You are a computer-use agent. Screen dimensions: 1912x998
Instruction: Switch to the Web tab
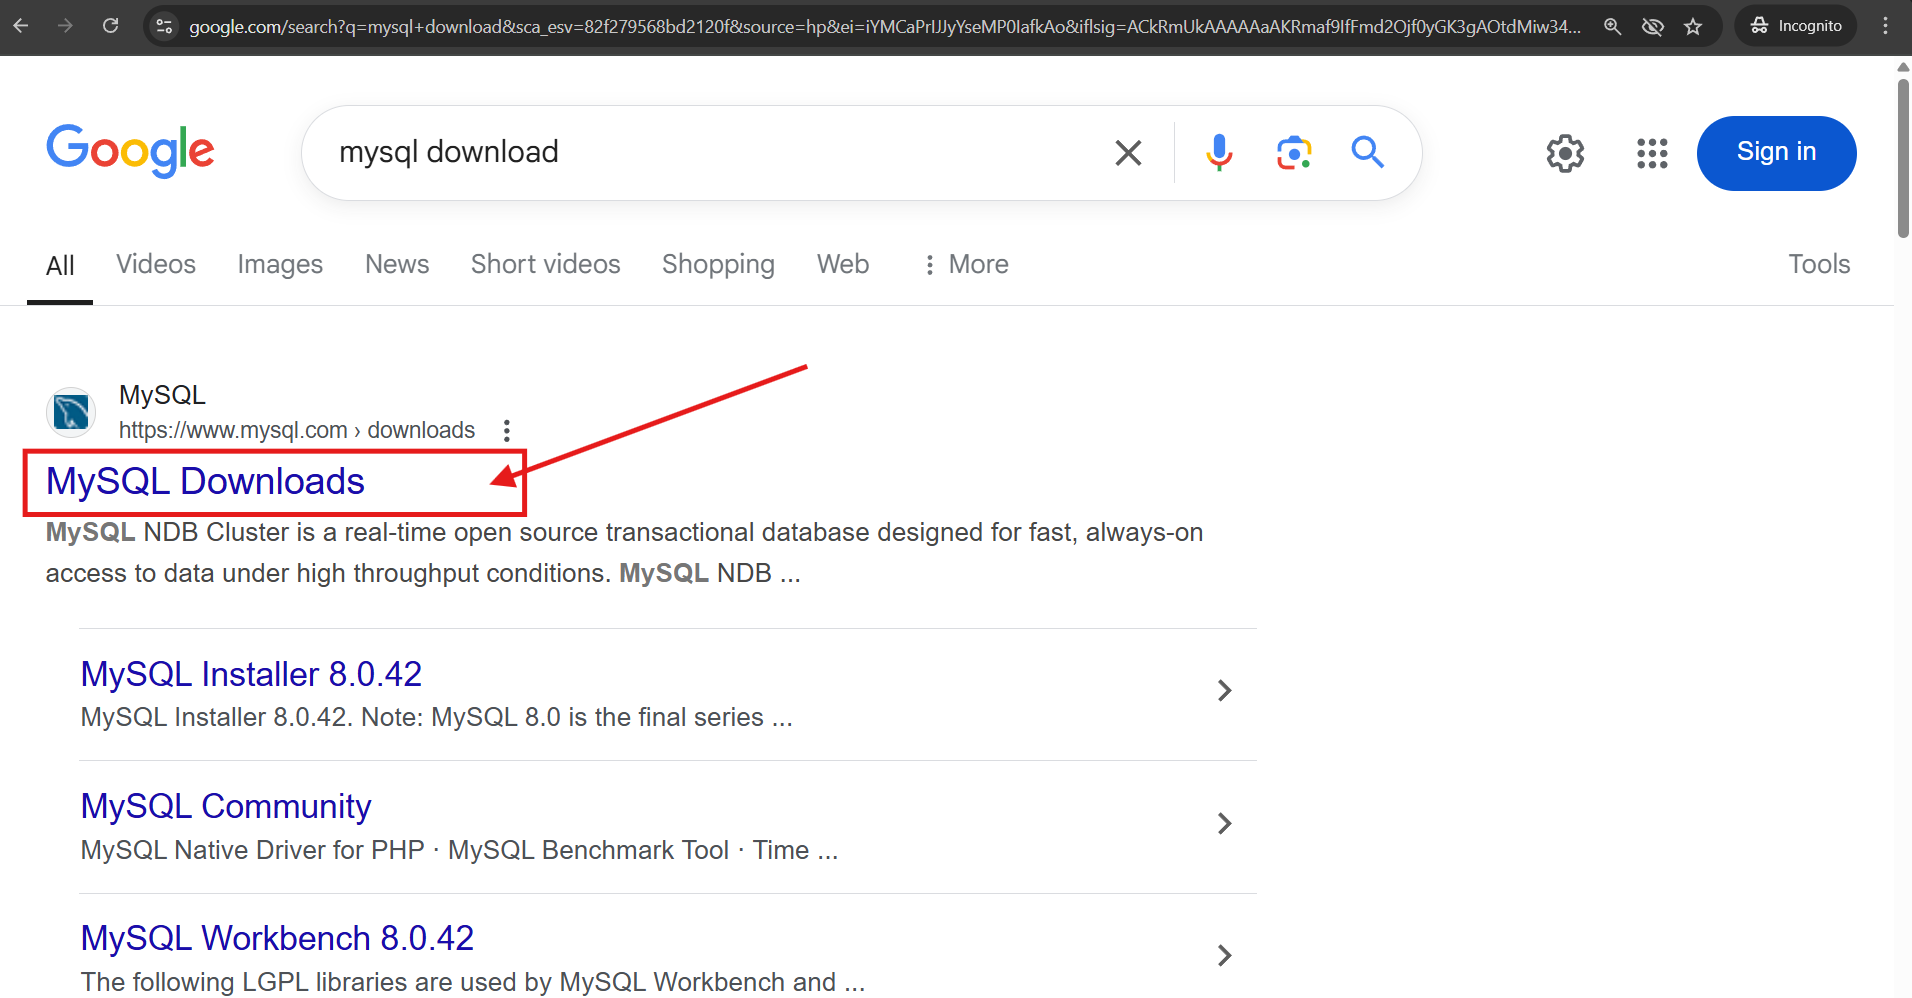[x=843, y=264]
